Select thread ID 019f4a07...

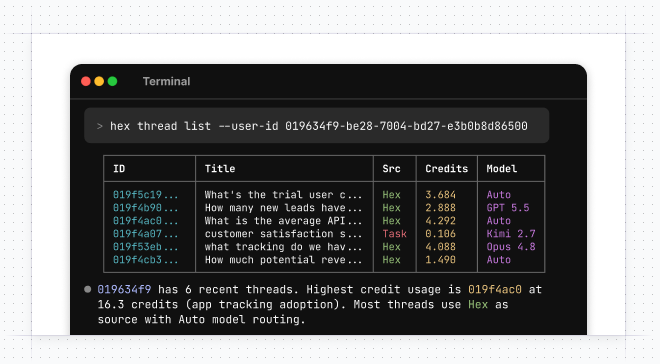coord(146,234)
